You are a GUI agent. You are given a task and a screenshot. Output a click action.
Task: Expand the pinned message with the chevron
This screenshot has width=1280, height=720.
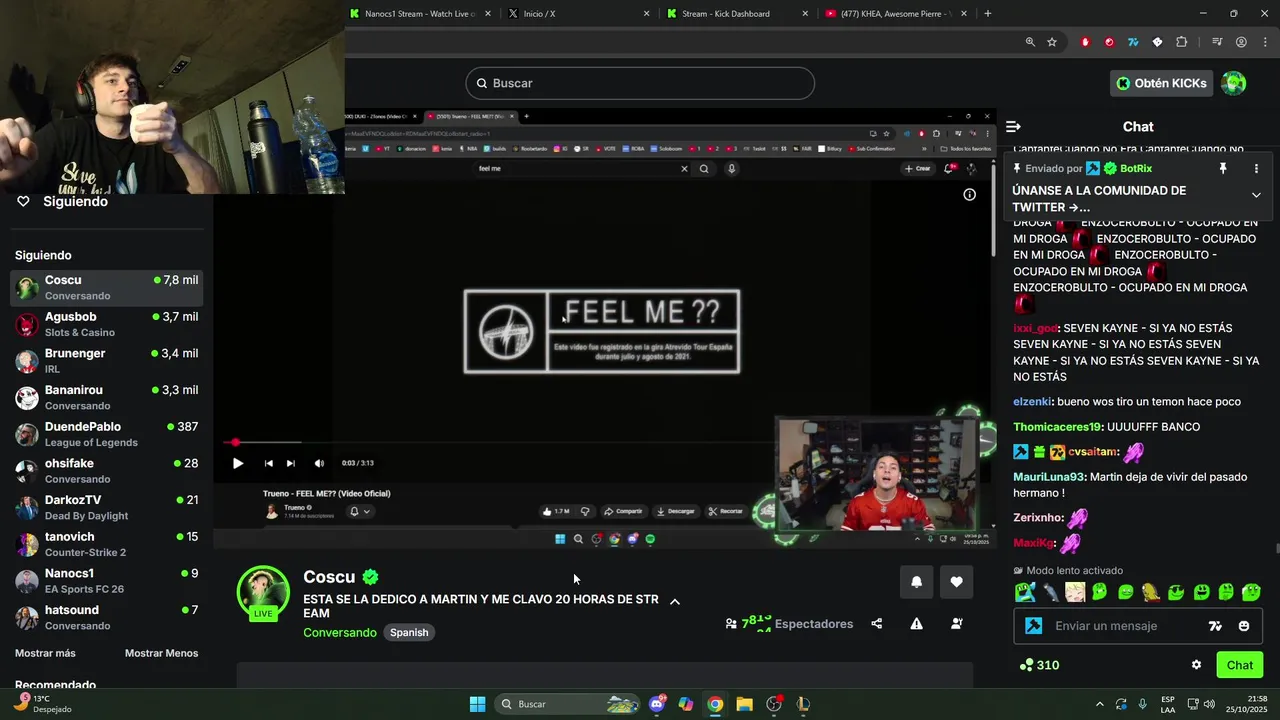click(1256, 195)
